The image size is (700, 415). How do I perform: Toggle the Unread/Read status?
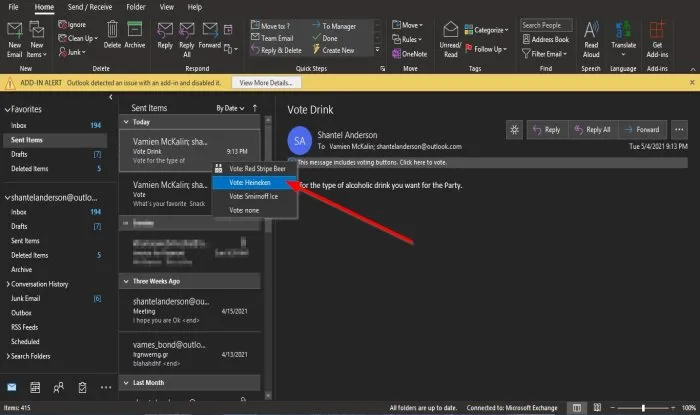pos(450,40)
